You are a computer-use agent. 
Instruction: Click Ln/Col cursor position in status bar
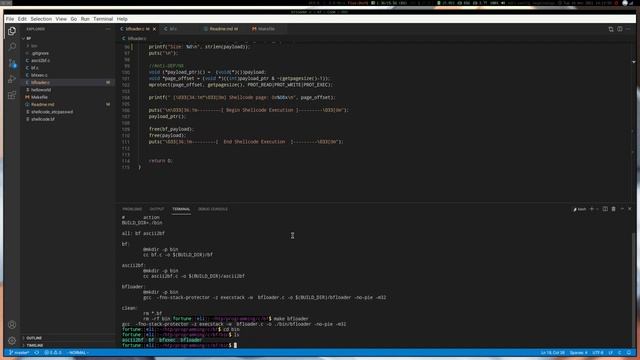tap(553, 353)
